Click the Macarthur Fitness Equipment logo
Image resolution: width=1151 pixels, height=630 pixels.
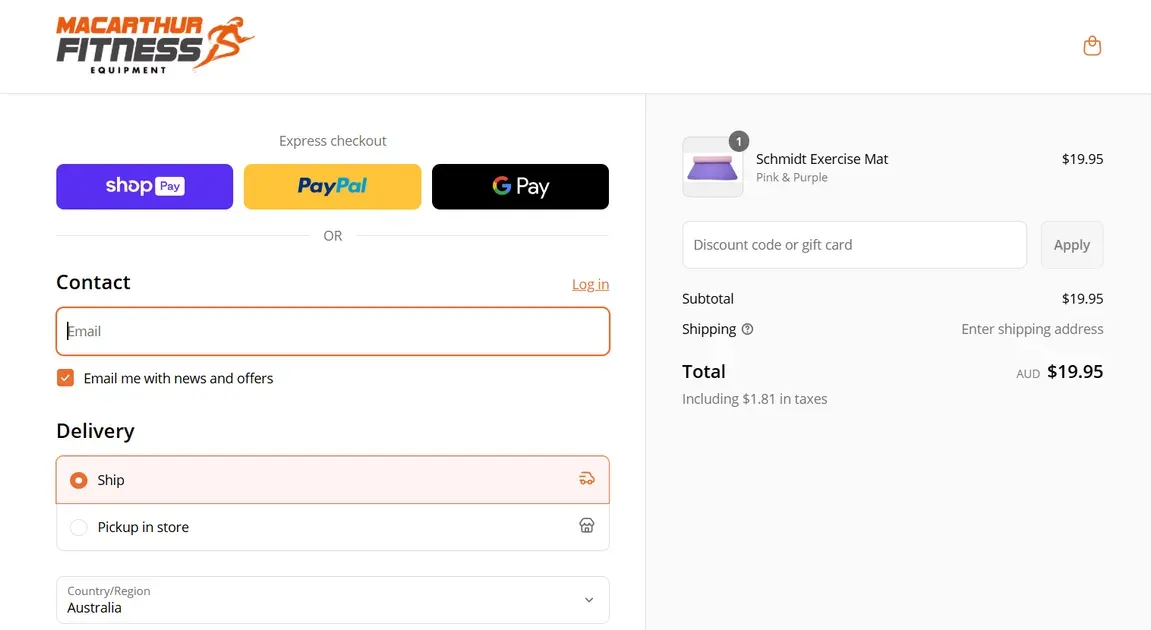point(155,45)
